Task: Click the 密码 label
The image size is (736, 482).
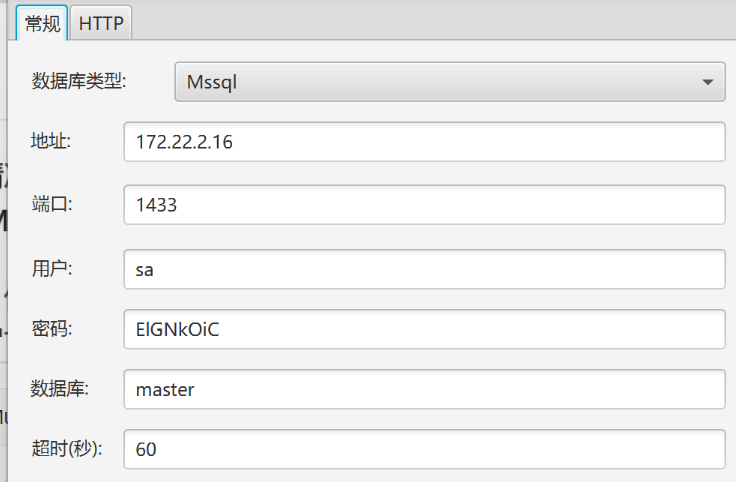Action: coord(52,329)
